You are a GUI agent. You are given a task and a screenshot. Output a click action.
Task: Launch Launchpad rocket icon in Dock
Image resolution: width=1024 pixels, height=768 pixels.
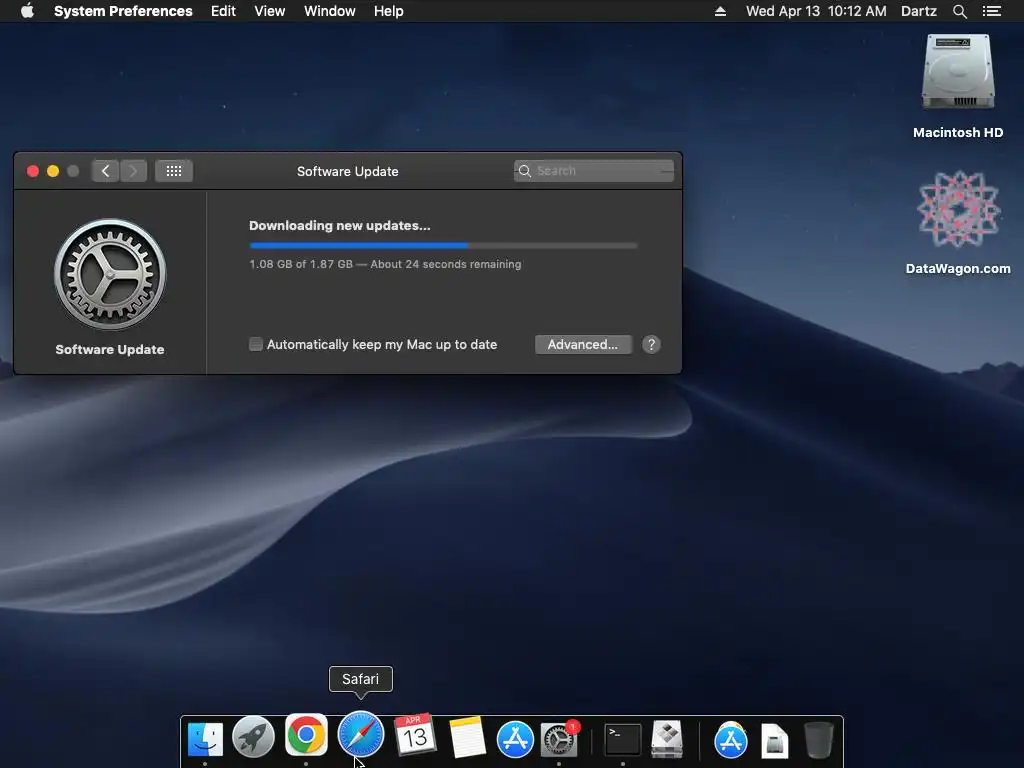point(253,737)
